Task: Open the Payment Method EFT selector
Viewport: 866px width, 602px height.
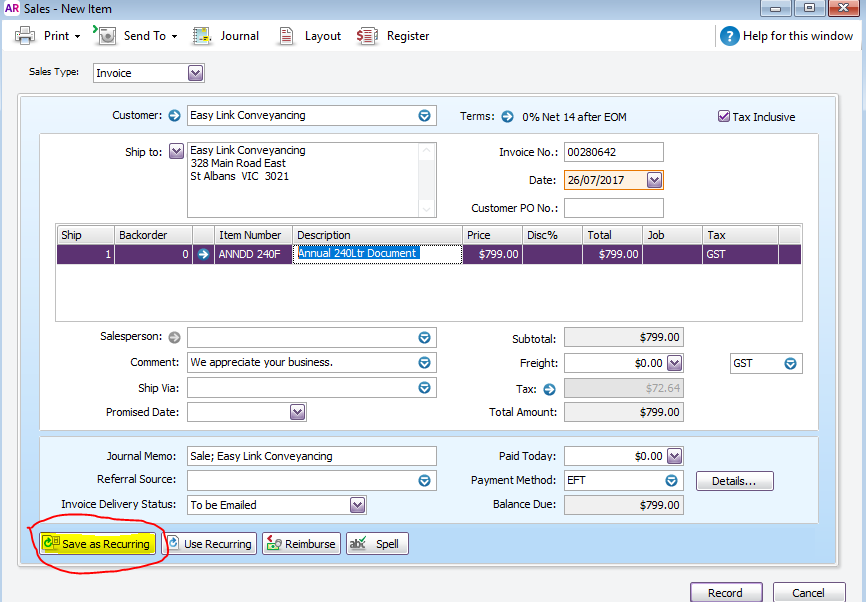Action: tap(671, 480)
